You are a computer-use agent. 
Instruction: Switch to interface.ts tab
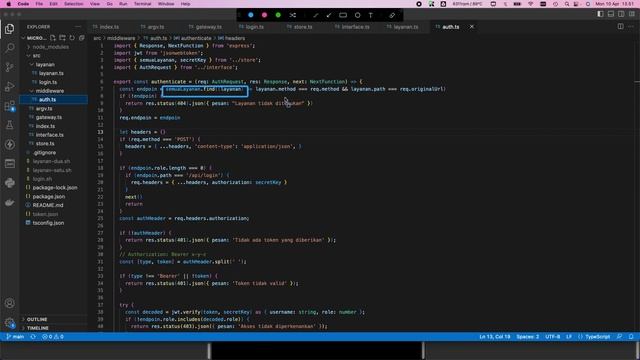pyautogui.click(x=355, y=27)
